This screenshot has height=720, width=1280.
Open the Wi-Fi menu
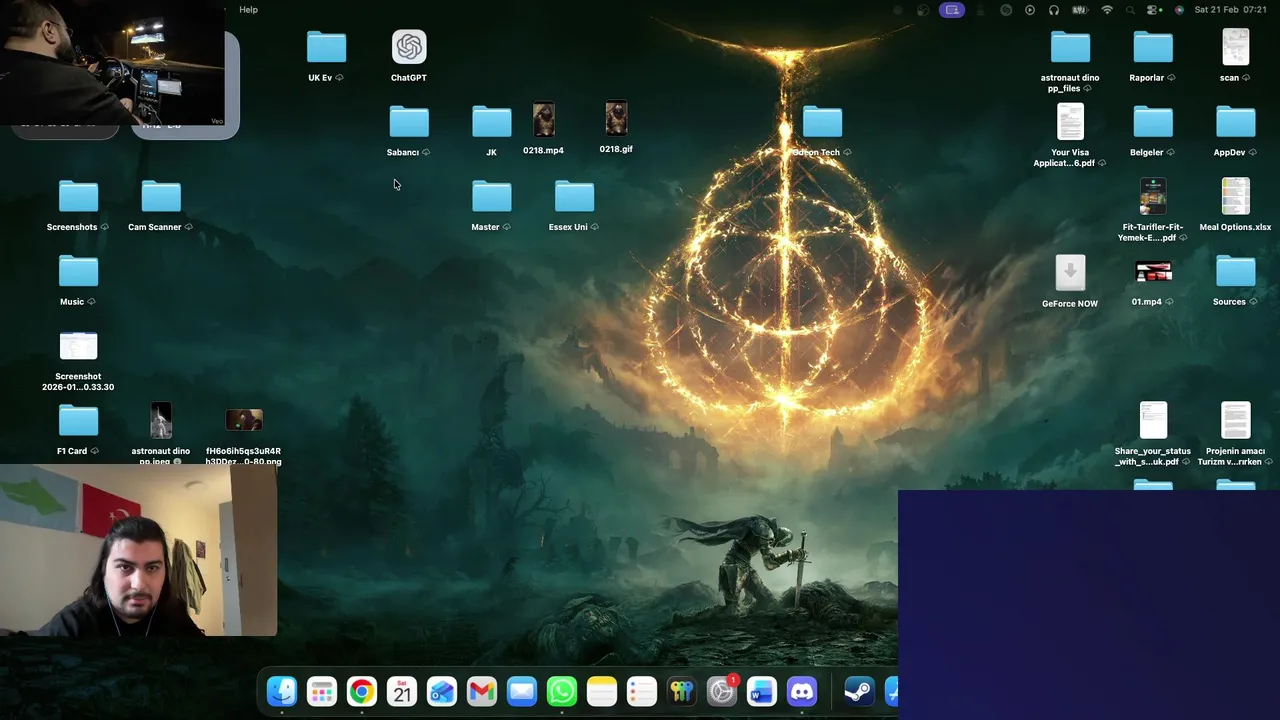[x=1107, y=10]
